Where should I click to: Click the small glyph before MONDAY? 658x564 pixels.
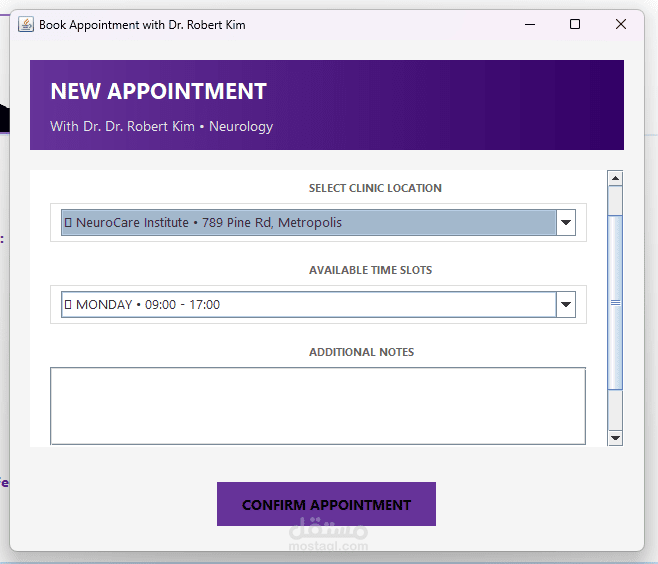(x=68, y=305)
